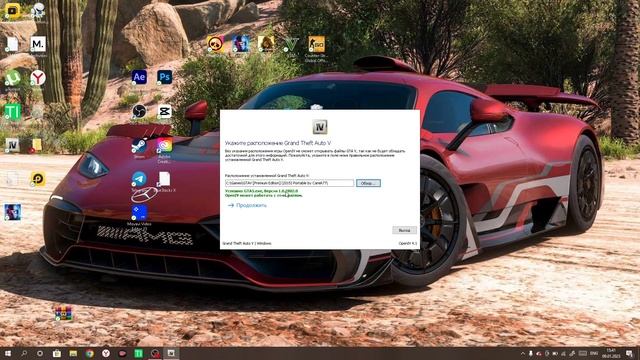Open OBS Studio desktop shortcut
This screenshot has height=360, width=640.
139,111
